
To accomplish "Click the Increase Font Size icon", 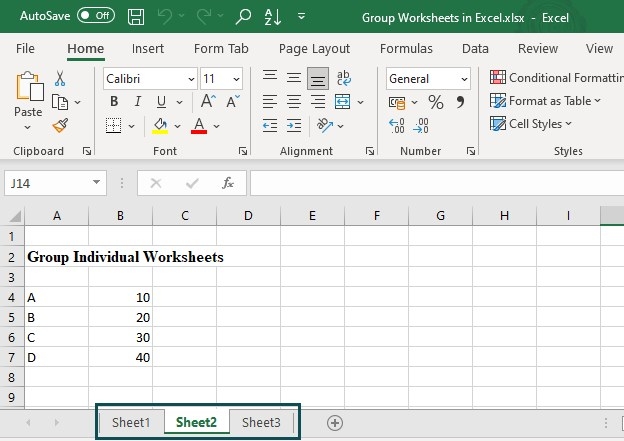I will 208,102.
